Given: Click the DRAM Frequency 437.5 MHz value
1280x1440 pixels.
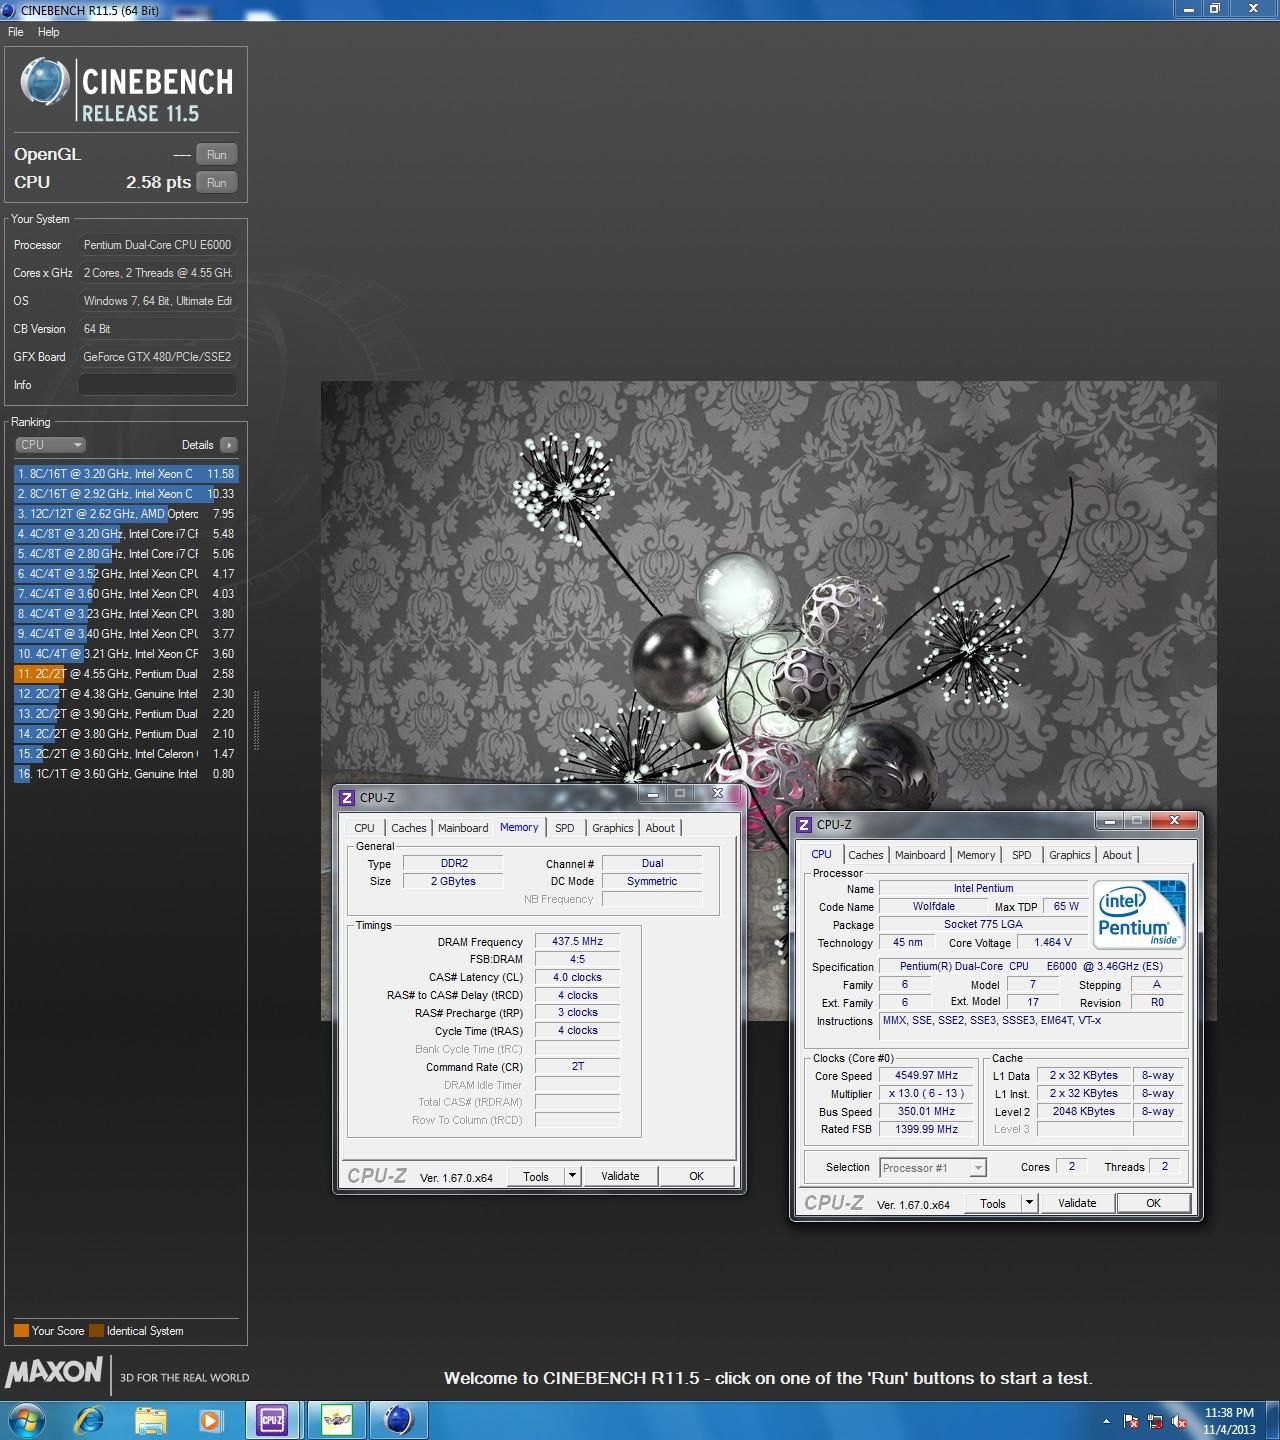Looking at the screenshot, I should (x=577, y=942).
